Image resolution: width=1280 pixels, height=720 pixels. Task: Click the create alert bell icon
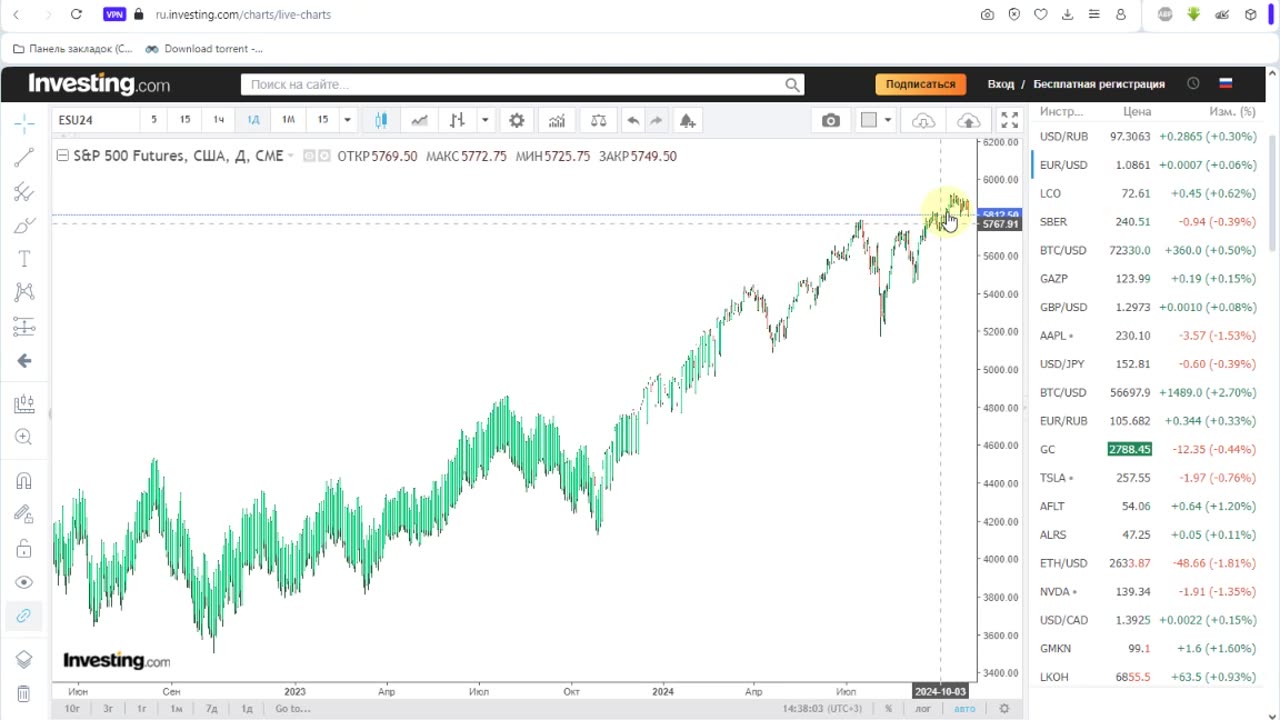(687, 120)
